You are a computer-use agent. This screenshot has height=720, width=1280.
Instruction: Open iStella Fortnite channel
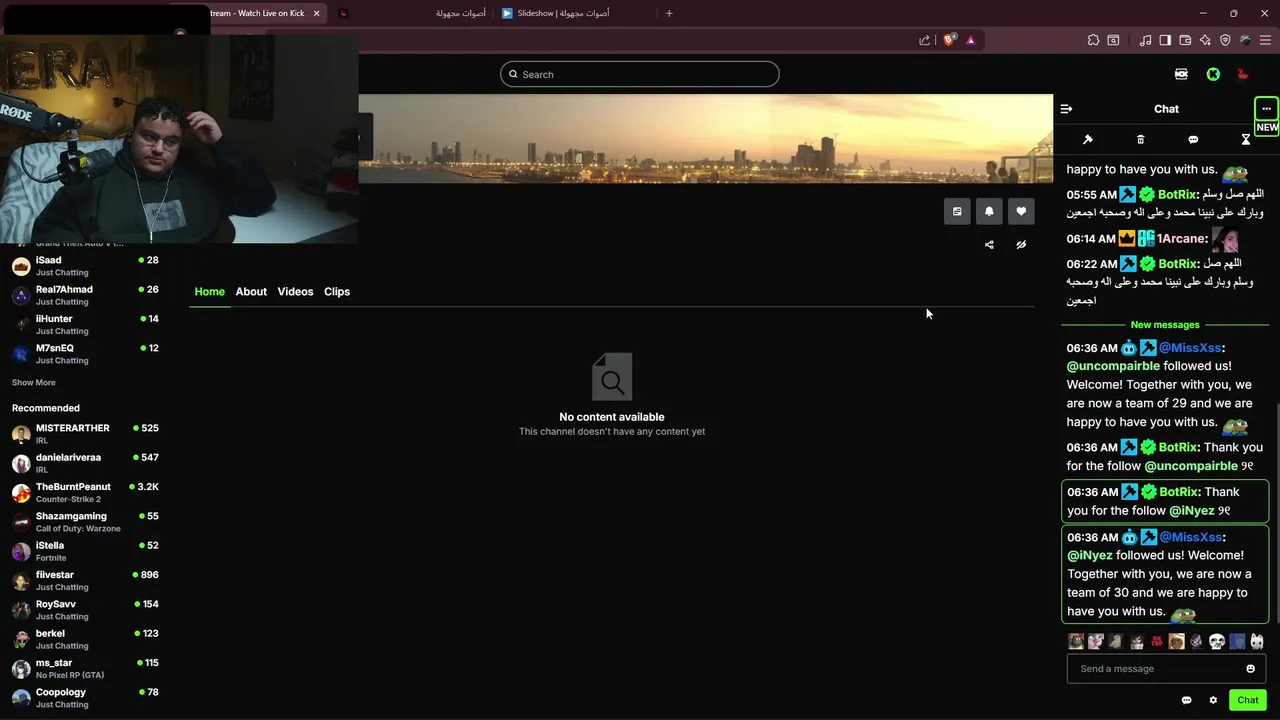85,551
